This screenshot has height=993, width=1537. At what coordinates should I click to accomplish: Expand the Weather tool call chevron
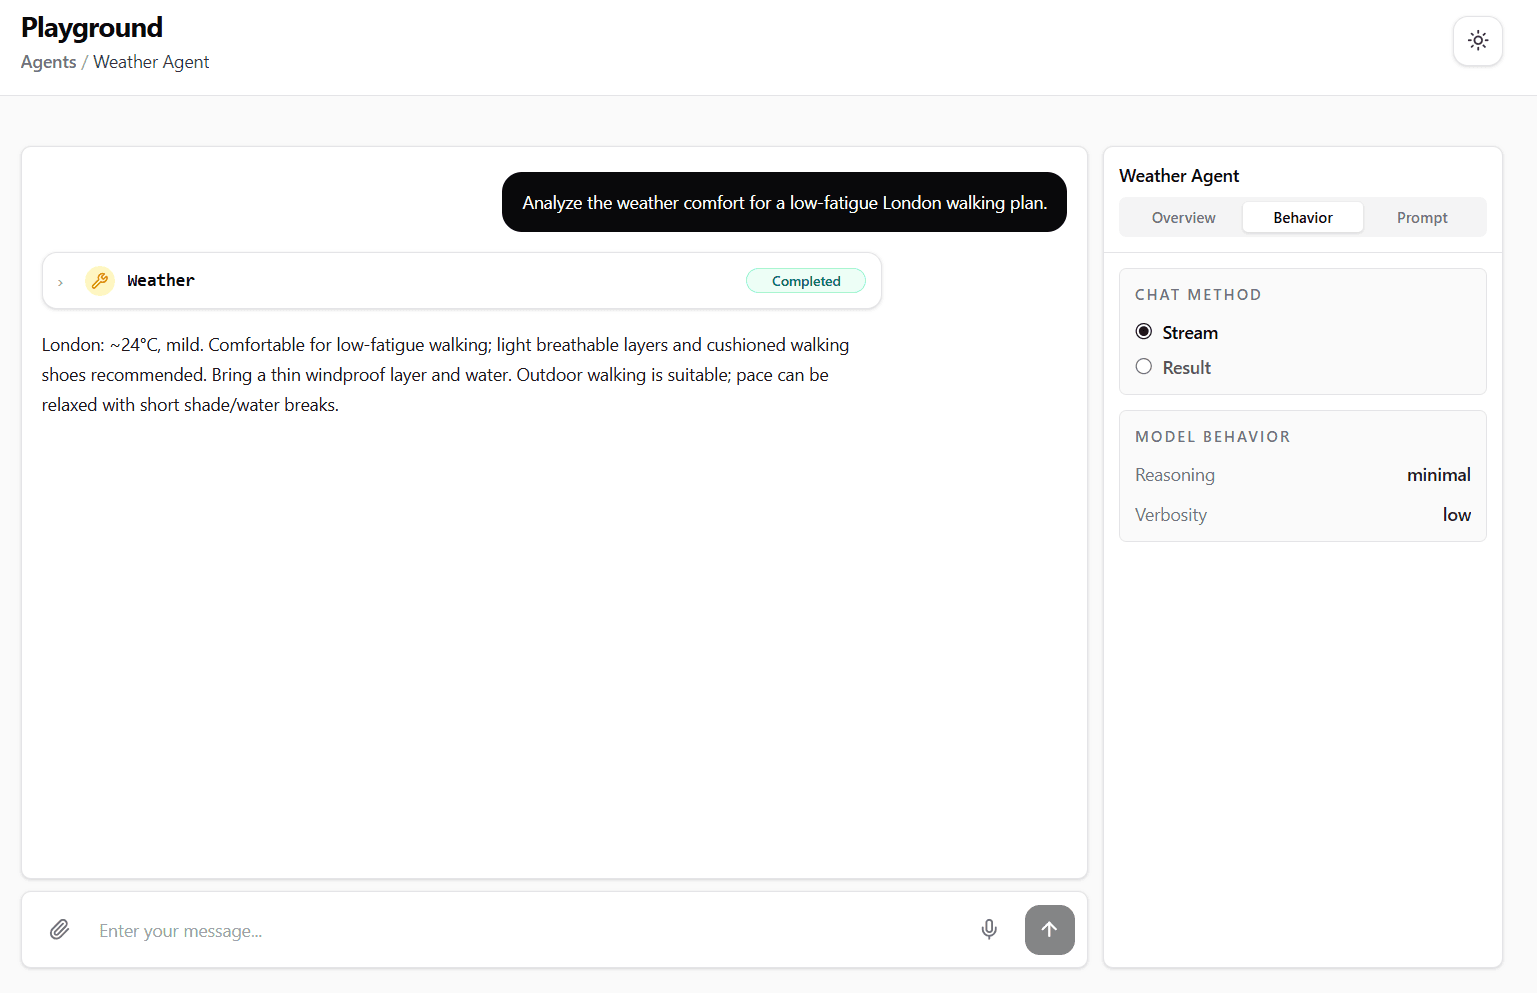pyautogui.click(x=61, y=283)
